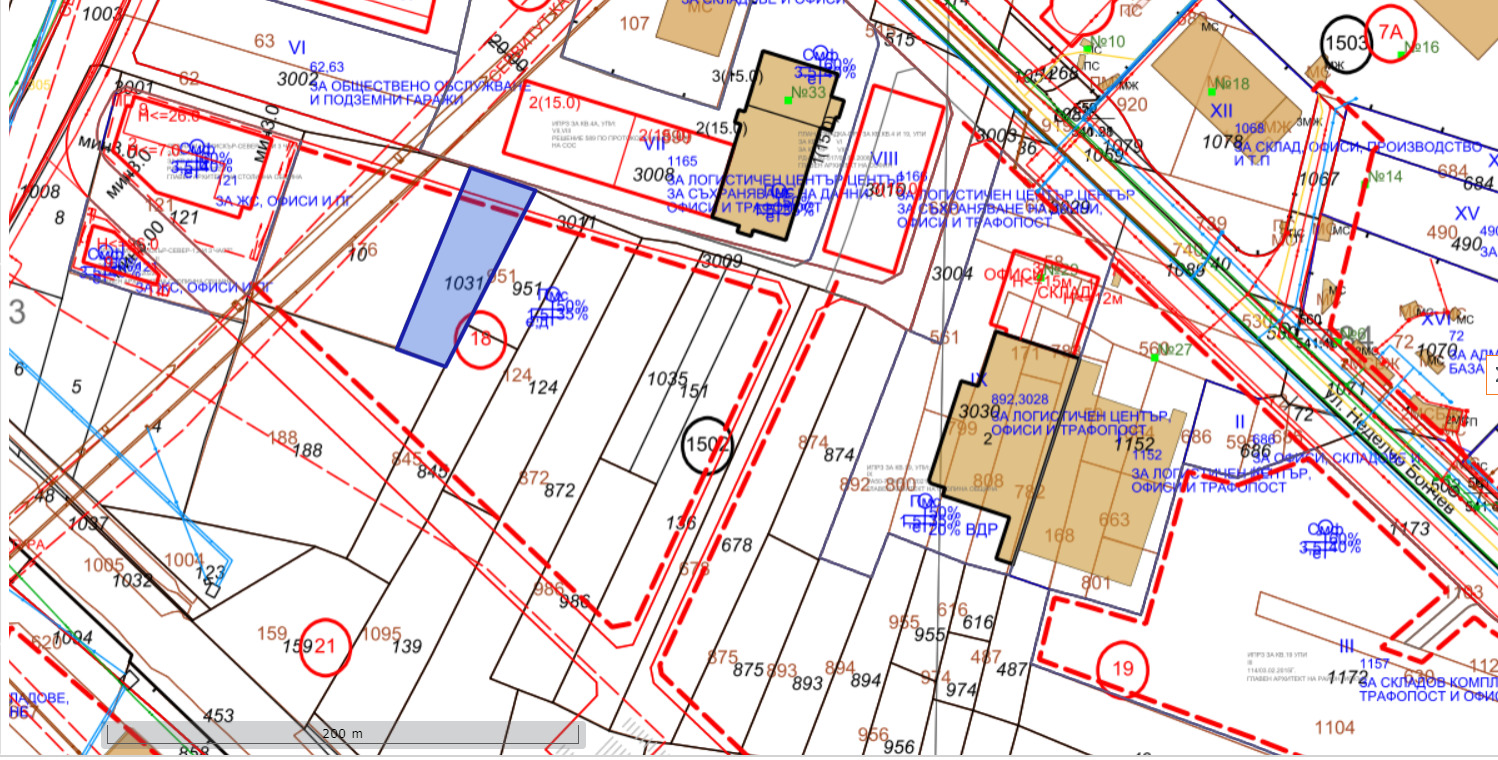The height and width of the screenshot is (760, 1498).
Task: Click the Roman numeral XII plot label
Action: [x=1221, y=109]
